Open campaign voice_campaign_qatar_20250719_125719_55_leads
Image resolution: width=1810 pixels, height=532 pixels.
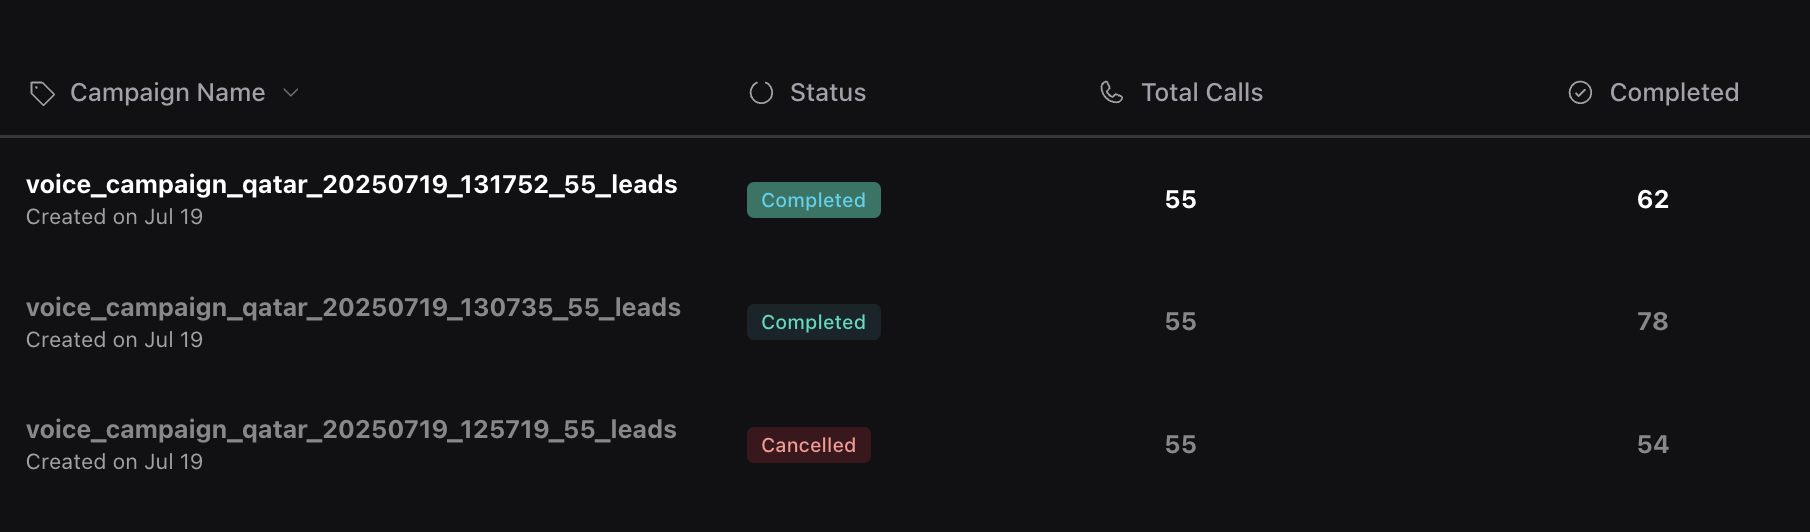(x=351, y=430)
